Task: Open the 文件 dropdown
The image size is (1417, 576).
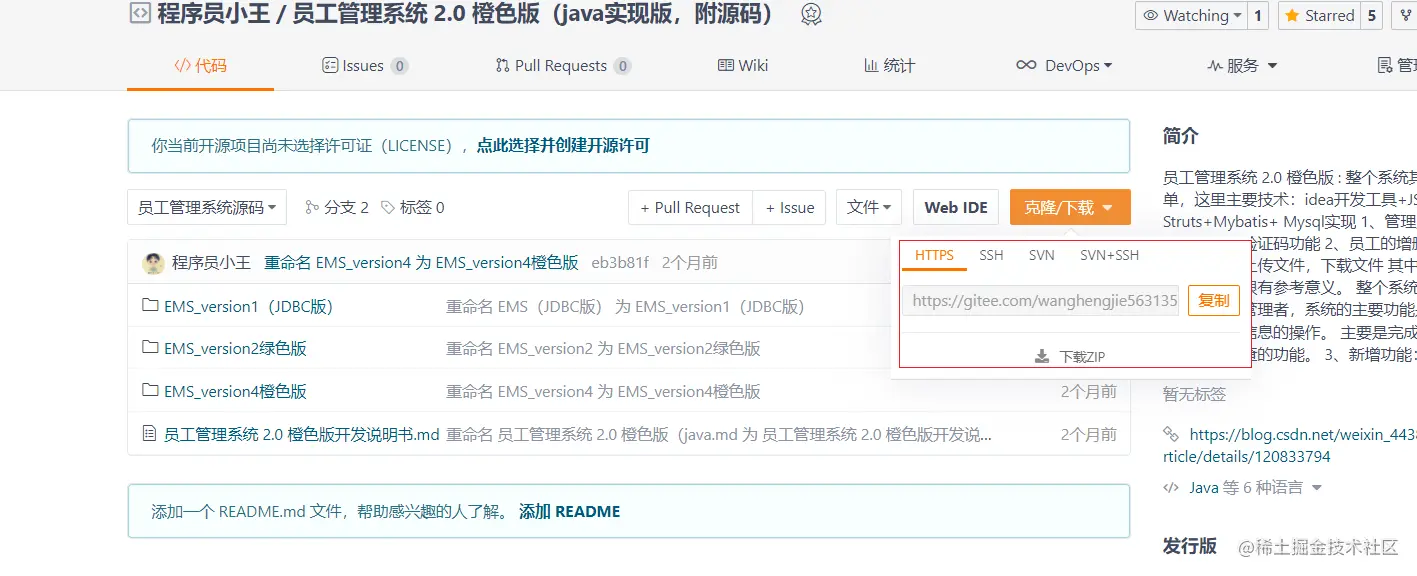Action: (x=869, y=207)
